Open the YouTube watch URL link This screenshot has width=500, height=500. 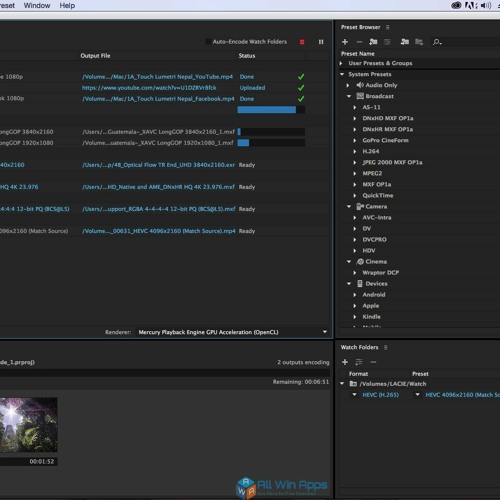point(149,88)
